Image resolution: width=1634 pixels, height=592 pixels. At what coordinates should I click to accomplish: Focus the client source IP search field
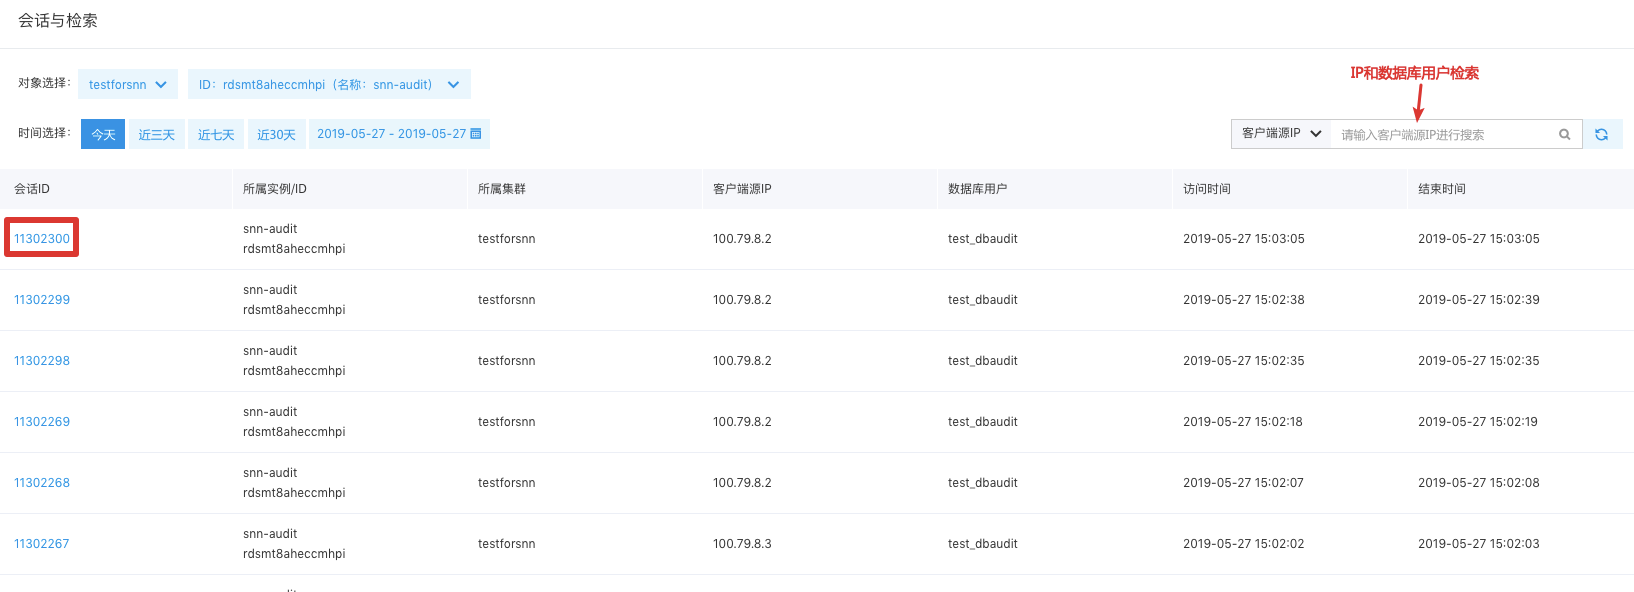[x=1445, y=134]
